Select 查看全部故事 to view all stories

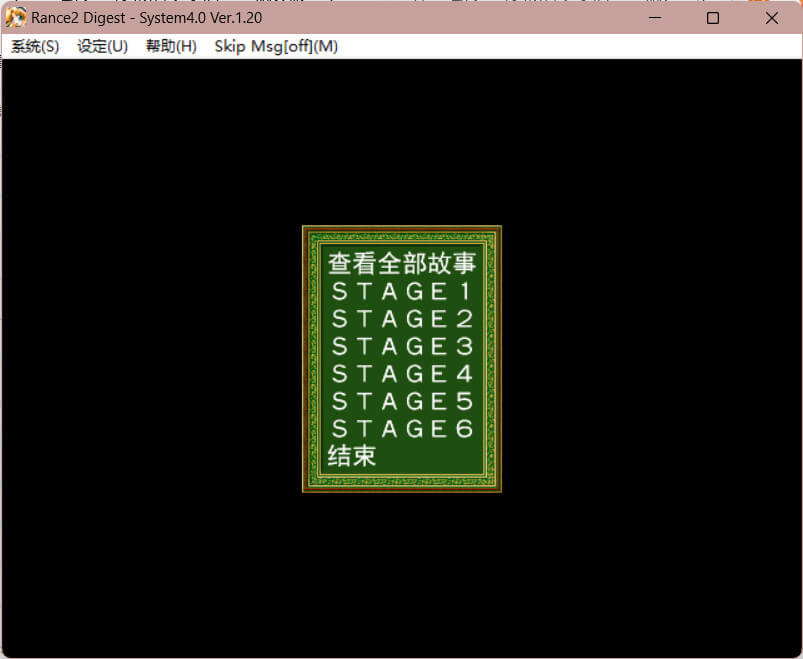tap(401, 264)
